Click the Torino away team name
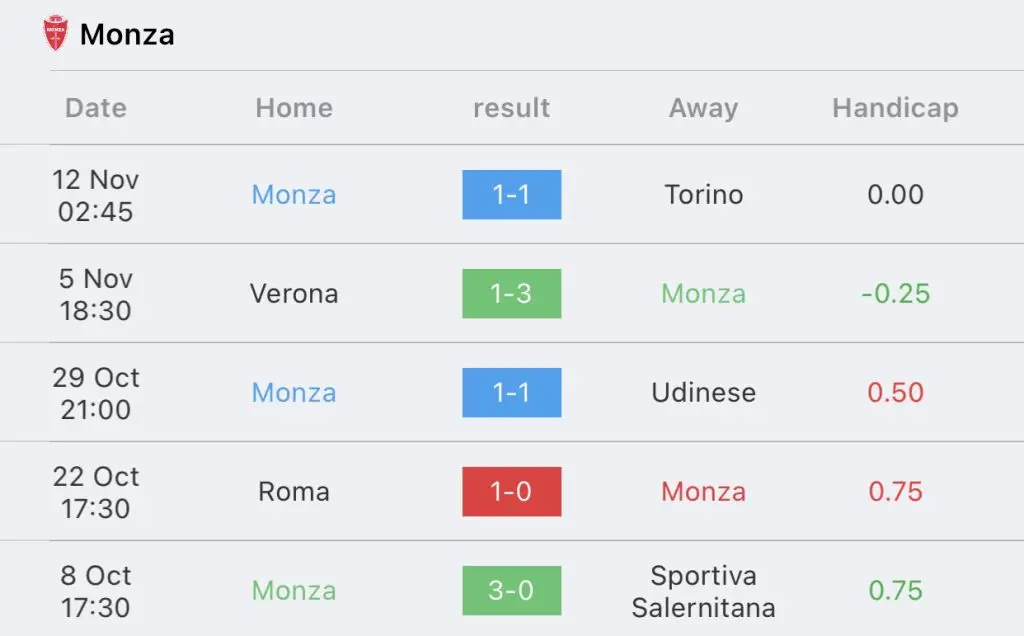Image resolution: width=1024 pixels, height=636 pixels. (x=703, y=195)
